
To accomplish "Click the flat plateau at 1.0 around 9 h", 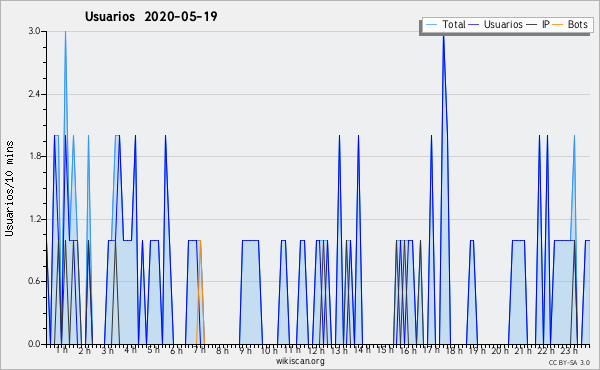I will click(251, 240).
